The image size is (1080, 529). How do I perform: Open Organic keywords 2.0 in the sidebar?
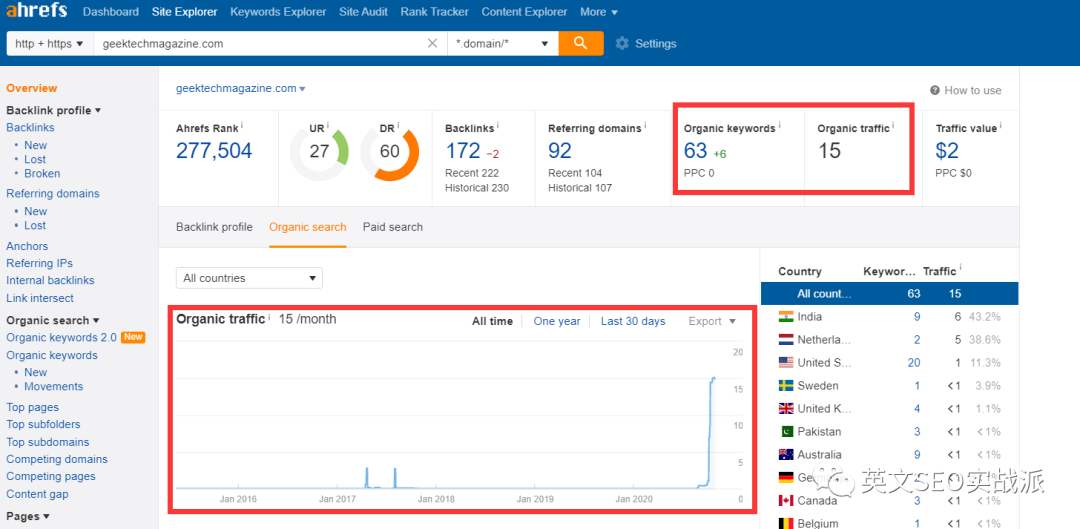click(61, 338)
